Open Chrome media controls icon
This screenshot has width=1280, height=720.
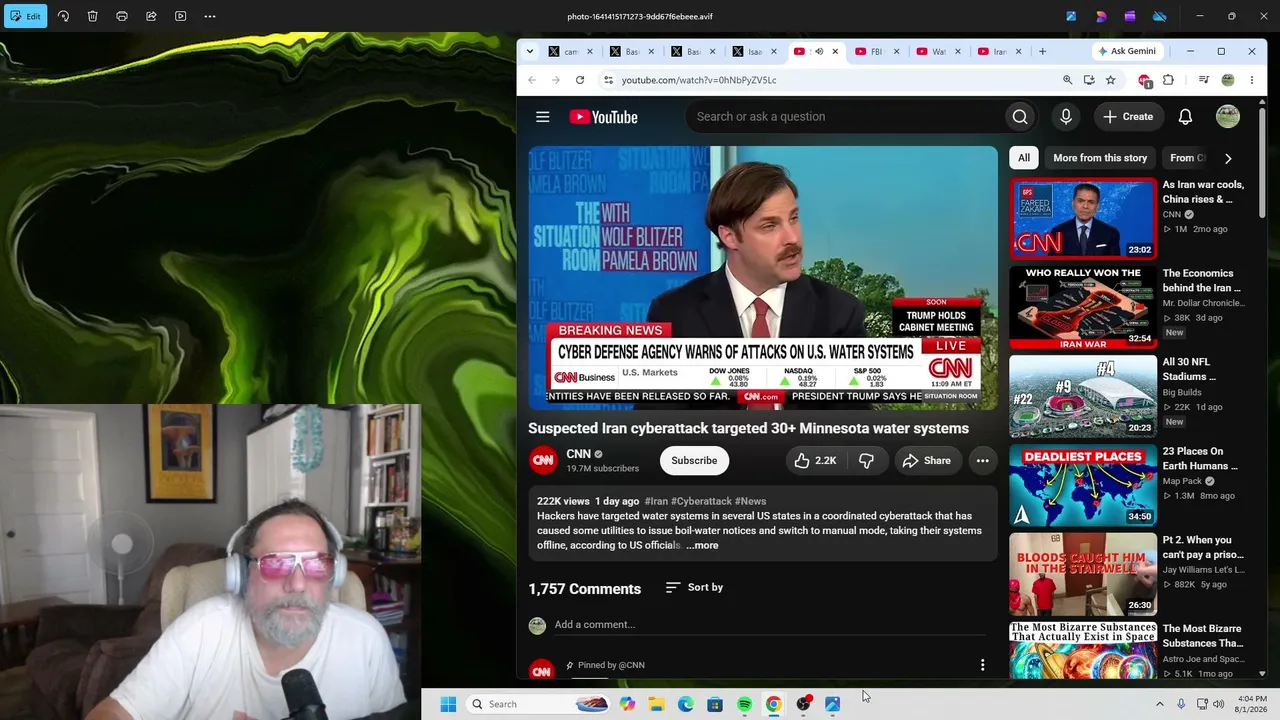point(1204,80)
